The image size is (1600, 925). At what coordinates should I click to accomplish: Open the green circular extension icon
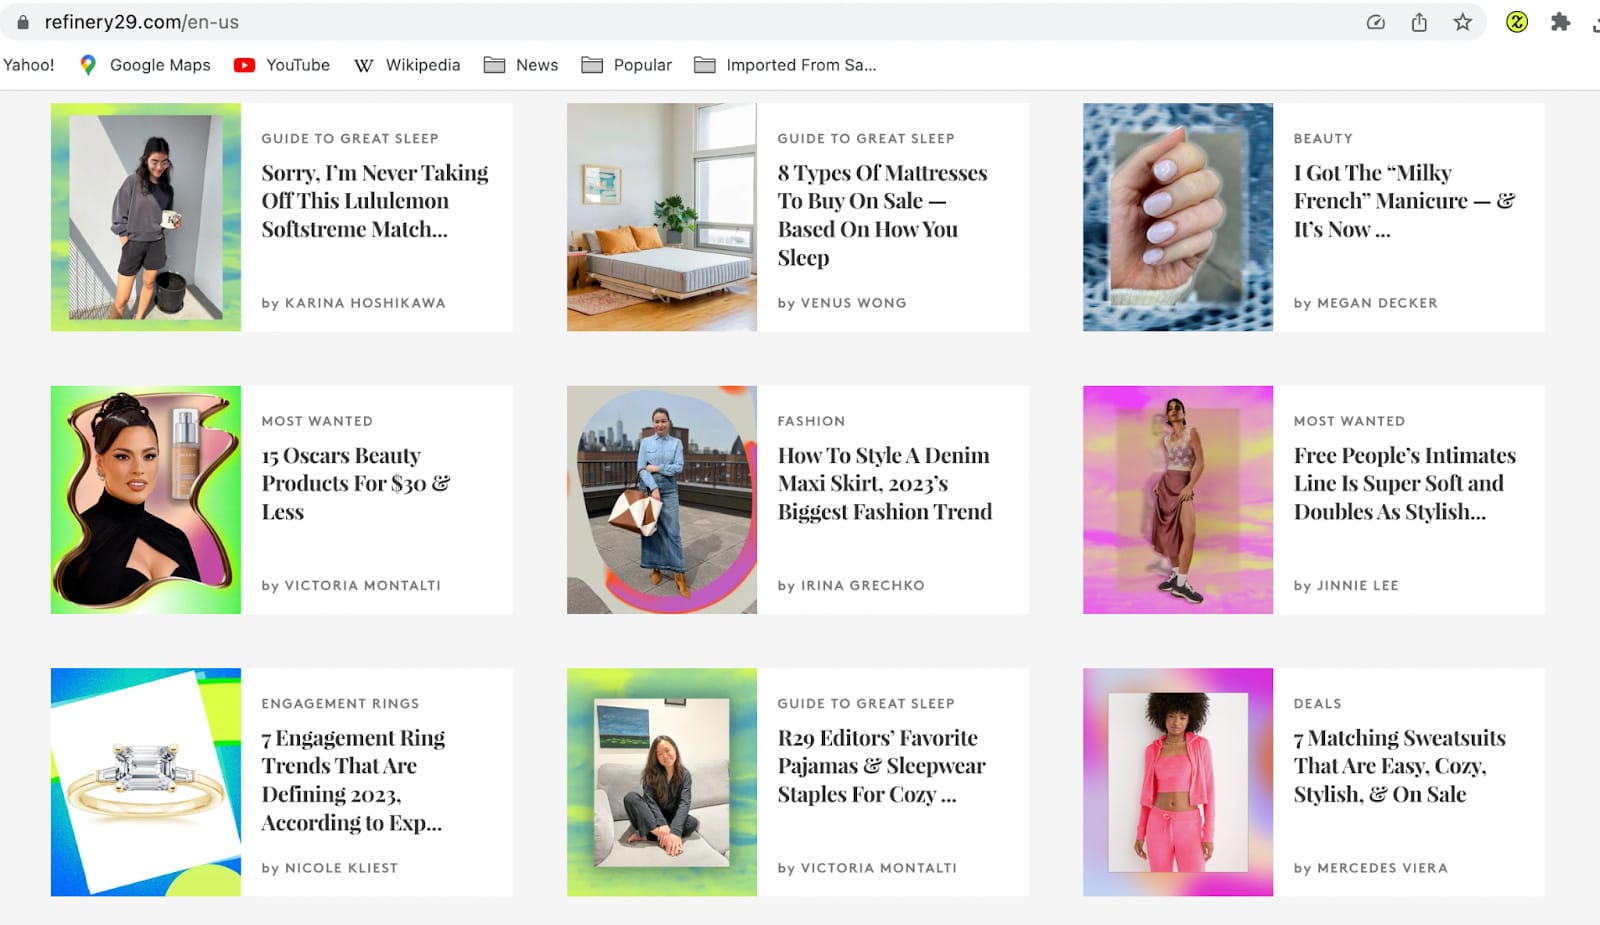click(x=1517, y=22)
